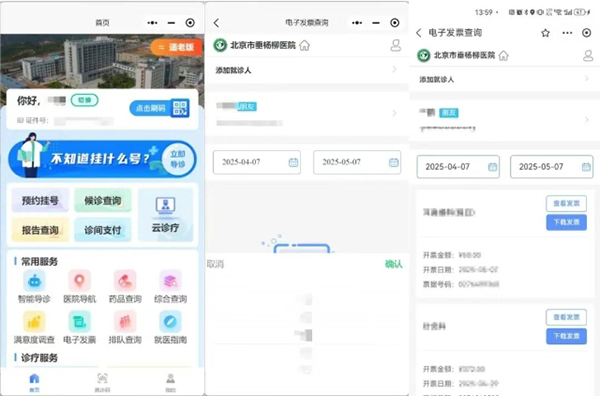Screen dimensions: 600x396
Task: Tap 查看发票 for the second invoice
Action: tap(566, 317)
